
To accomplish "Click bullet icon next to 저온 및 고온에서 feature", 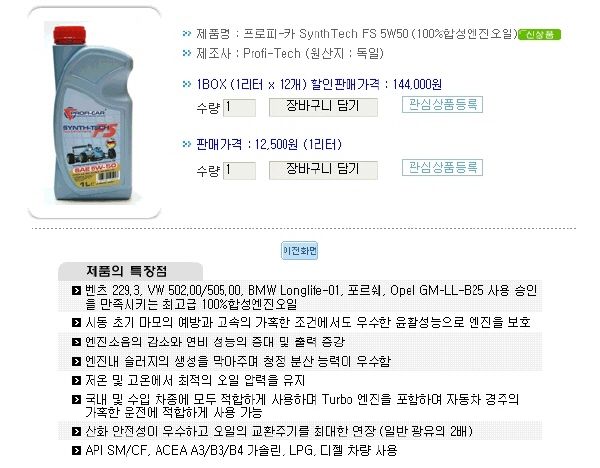I will [77, 380].
